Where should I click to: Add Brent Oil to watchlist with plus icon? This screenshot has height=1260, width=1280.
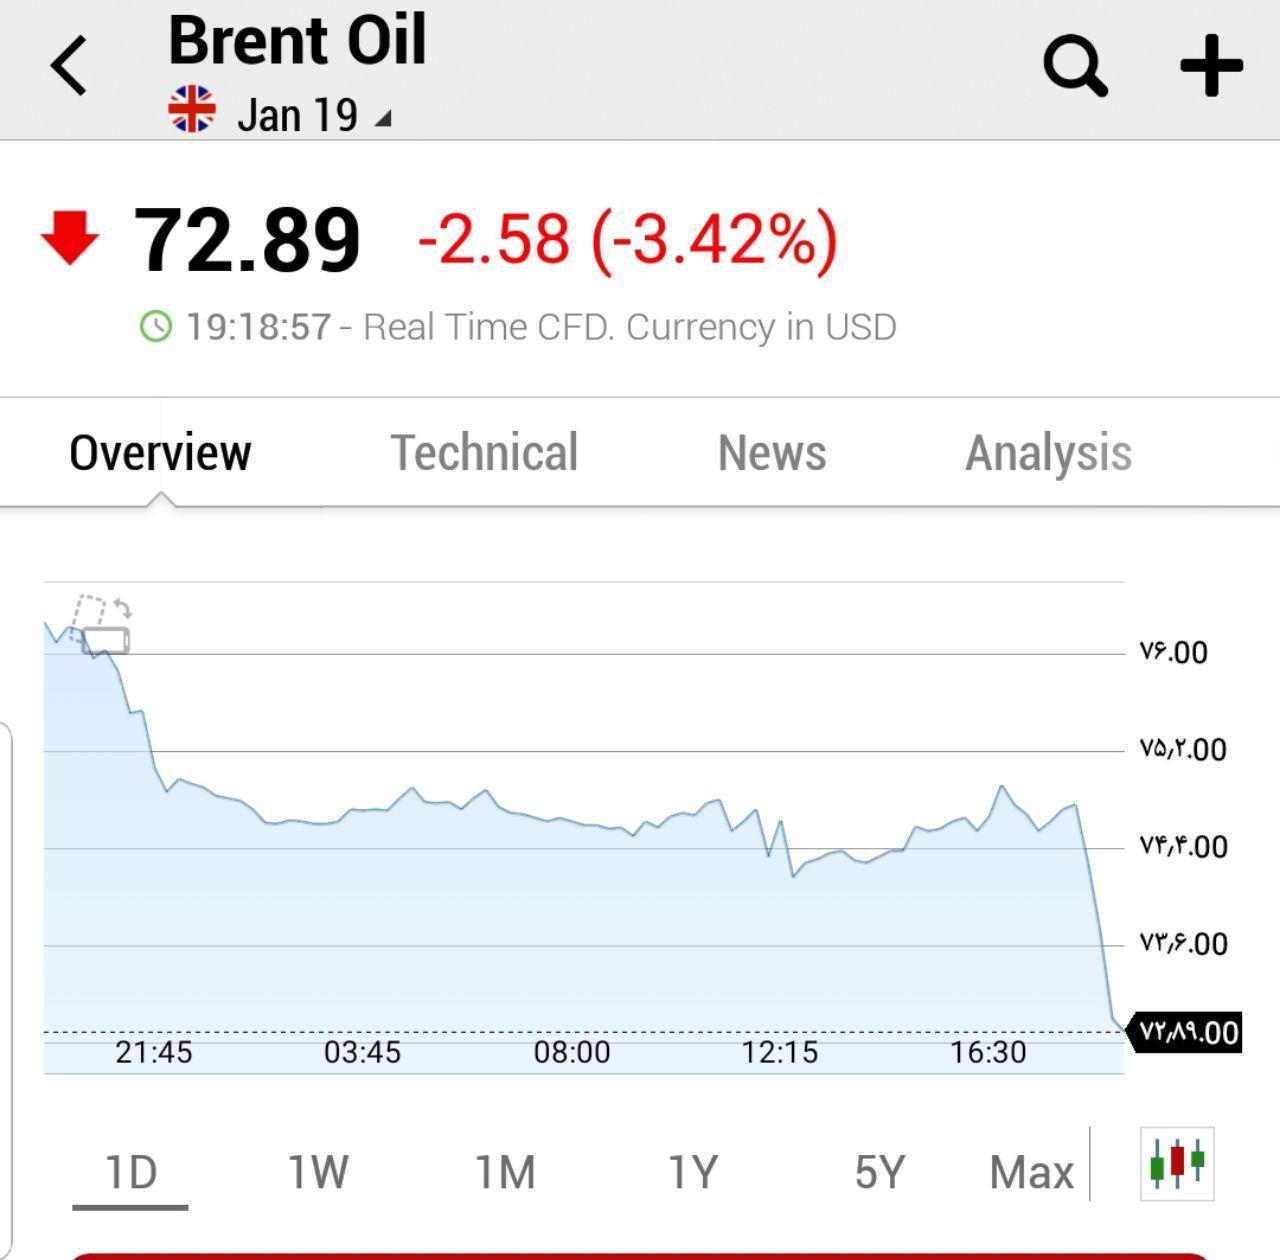[1211, 66]
